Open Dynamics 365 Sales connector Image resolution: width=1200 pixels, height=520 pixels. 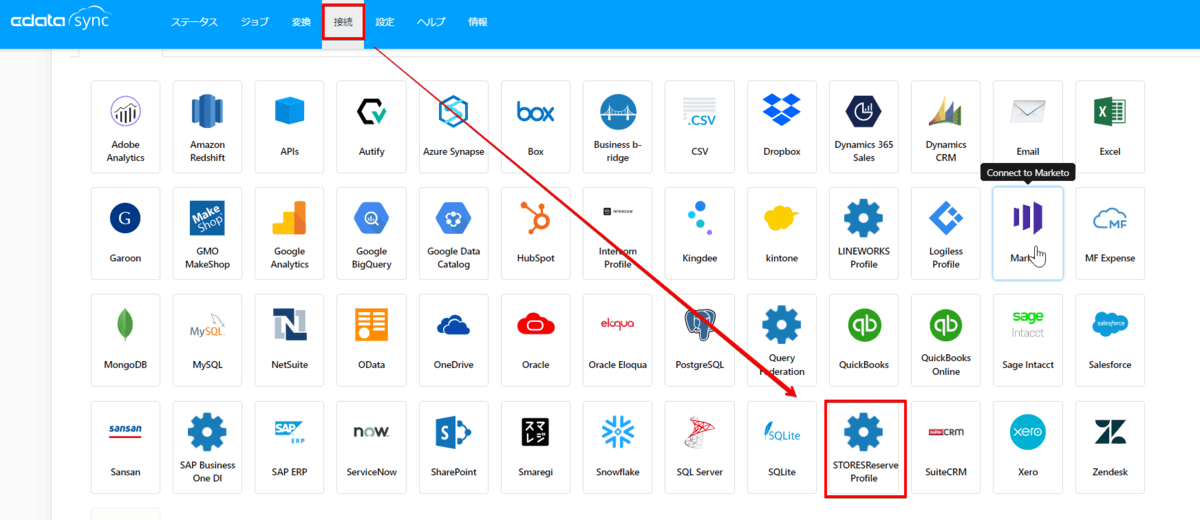click(863, 127)
